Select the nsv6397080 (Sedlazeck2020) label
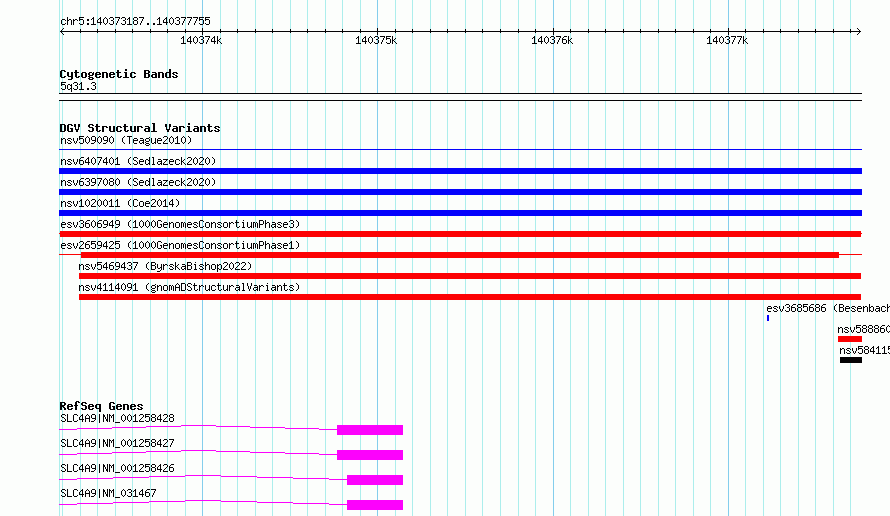The image size is (890, 516). coord(138,182)
